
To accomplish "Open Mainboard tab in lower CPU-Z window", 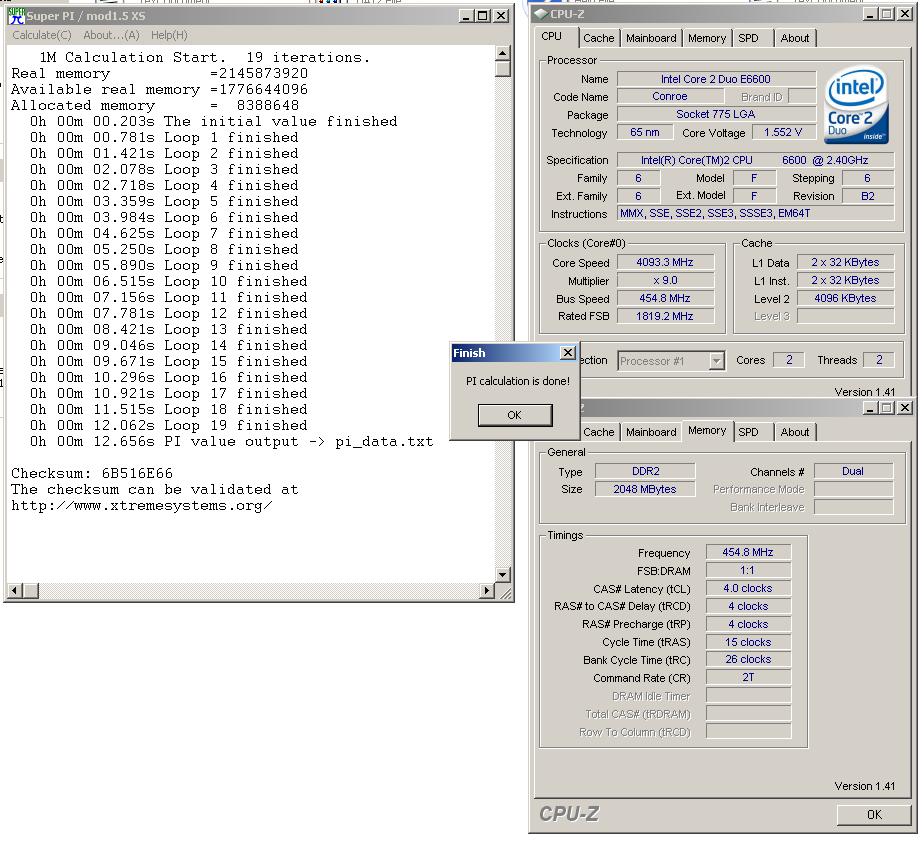I will (x=651, y=432).
